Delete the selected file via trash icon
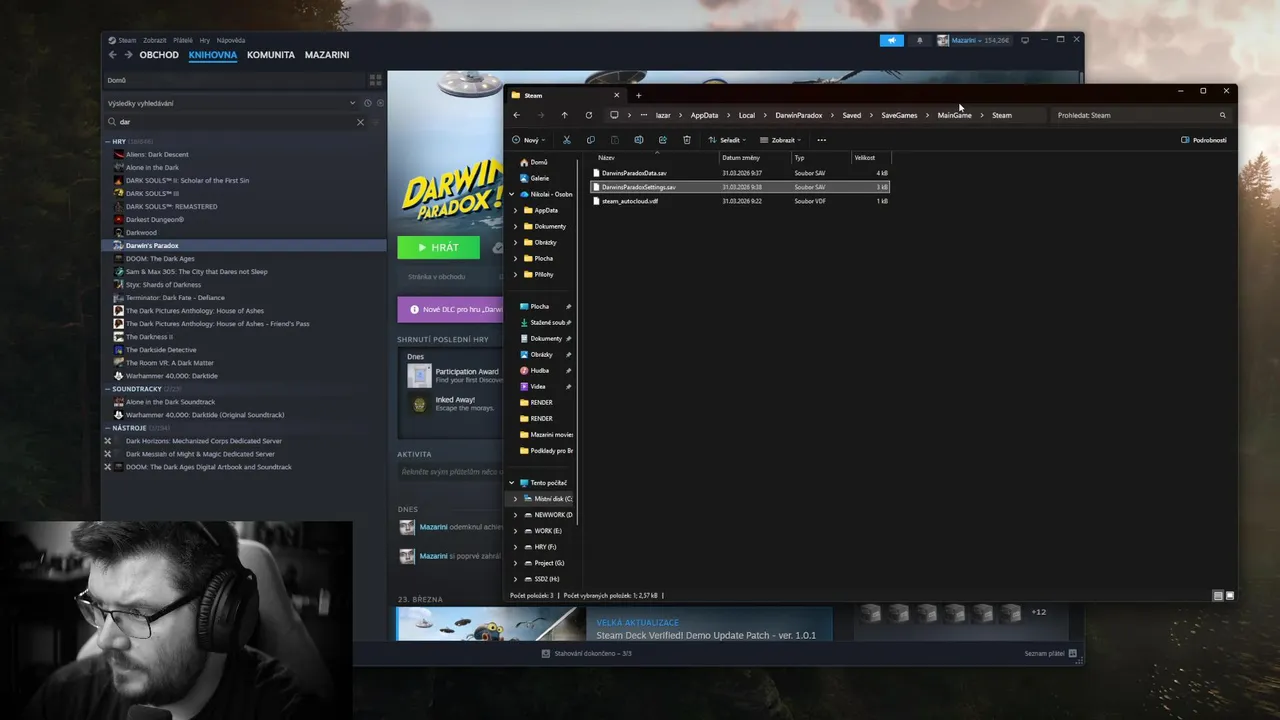This screenshot has width=1280, height=720. coord(686,140)
